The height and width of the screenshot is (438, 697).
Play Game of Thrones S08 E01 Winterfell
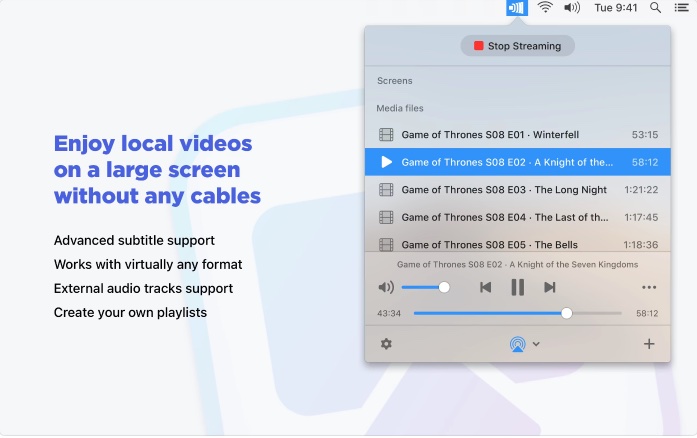pyautogui.click(x=517, y=135)
